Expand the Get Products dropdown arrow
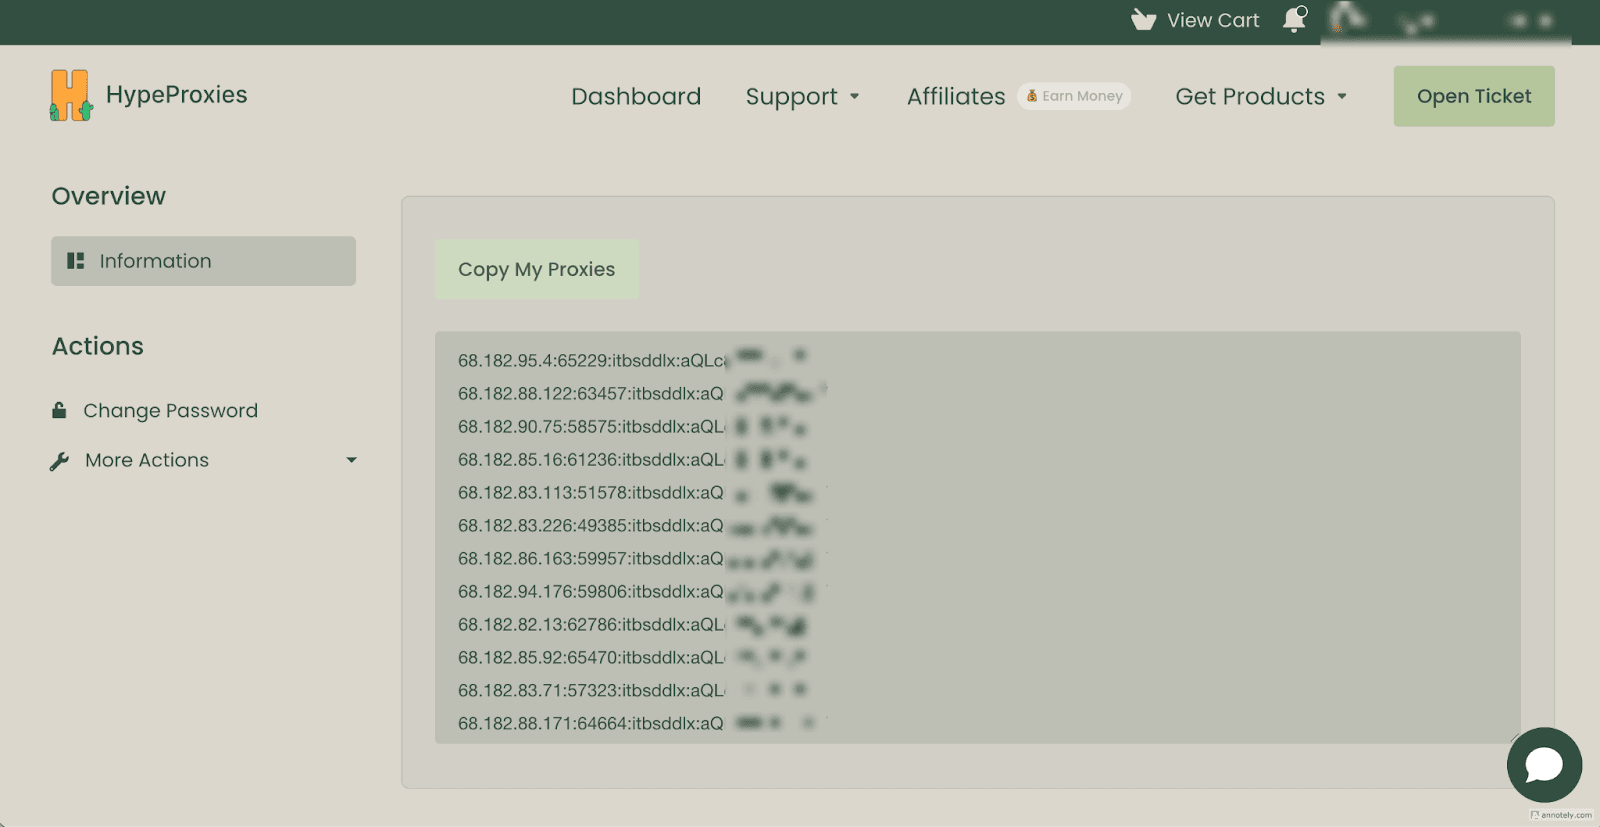This screenshot has height=827, width=1600. pyautogui.click(x=1342, y=97)
